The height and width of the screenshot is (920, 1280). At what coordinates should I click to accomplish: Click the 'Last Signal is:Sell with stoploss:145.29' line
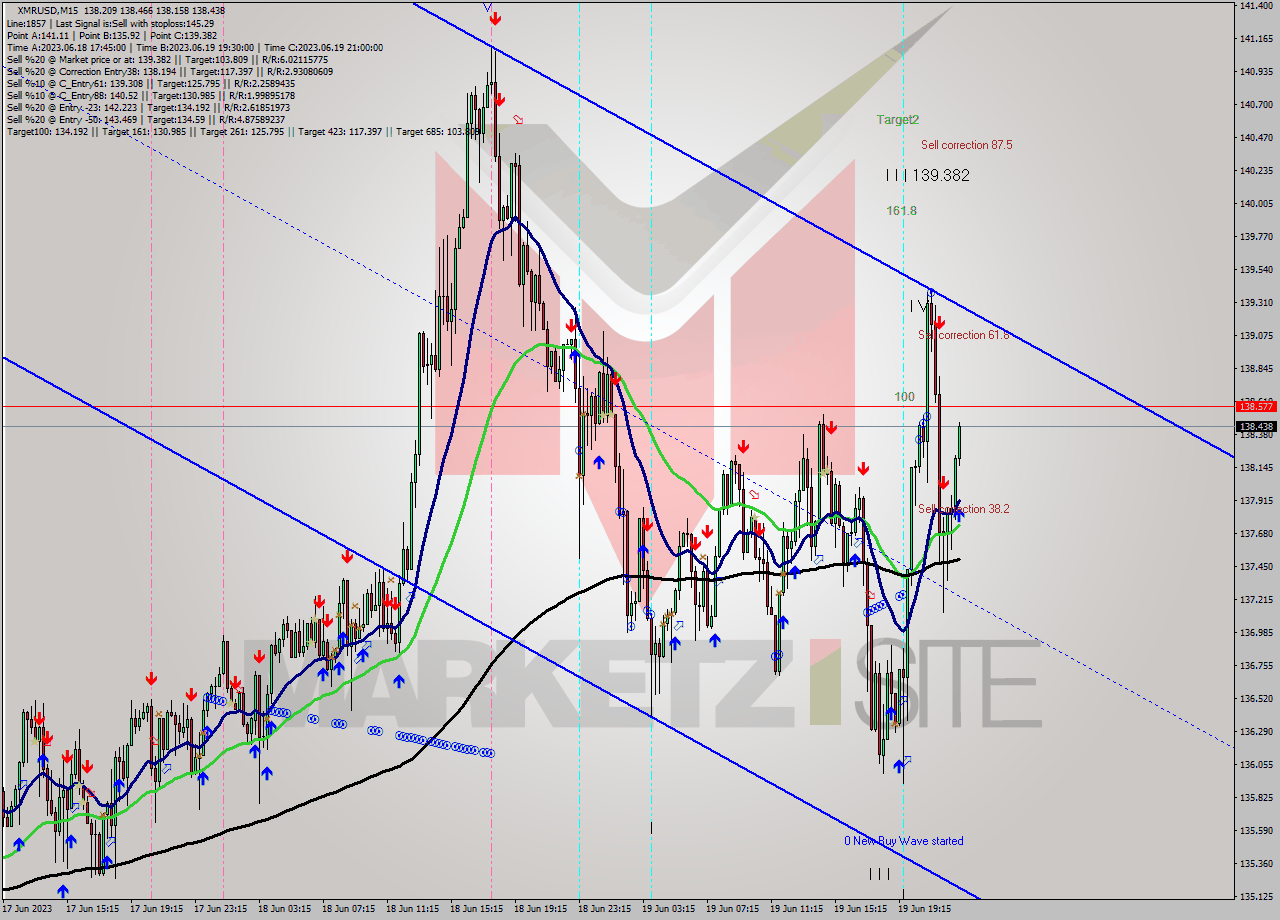coord(109,22)
